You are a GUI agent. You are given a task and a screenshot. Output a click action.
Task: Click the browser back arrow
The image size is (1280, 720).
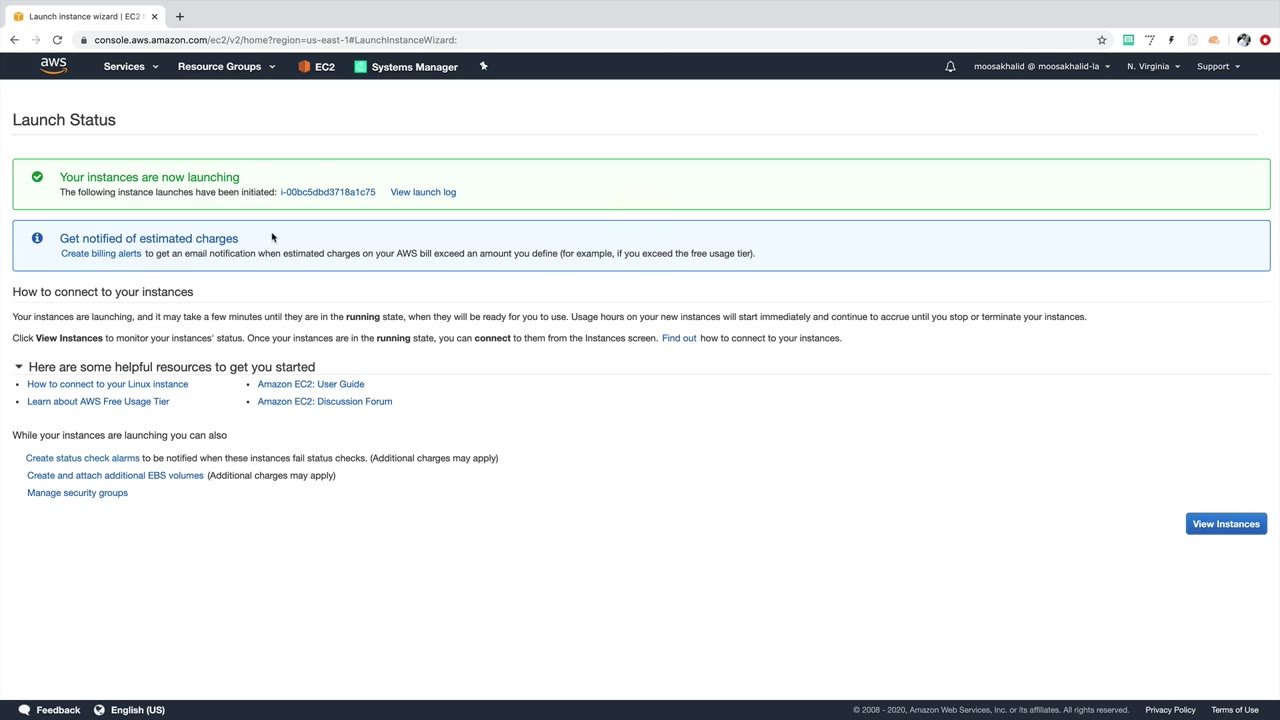[x=14, y=40]
